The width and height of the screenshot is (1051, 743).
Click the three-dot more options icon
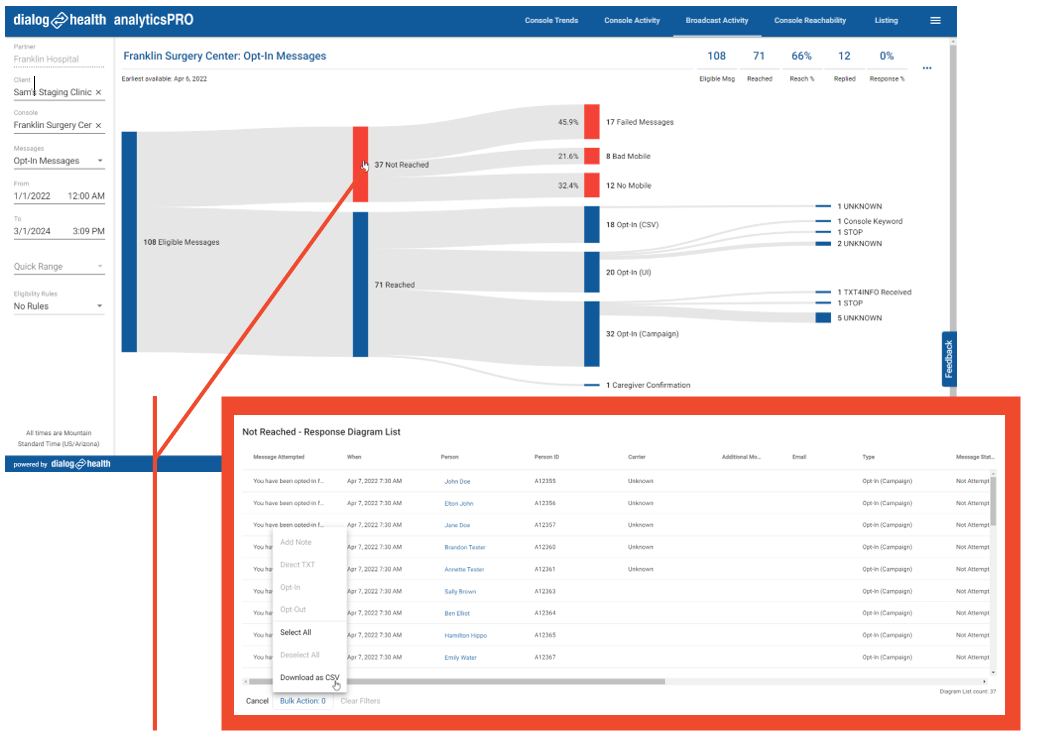926,68
